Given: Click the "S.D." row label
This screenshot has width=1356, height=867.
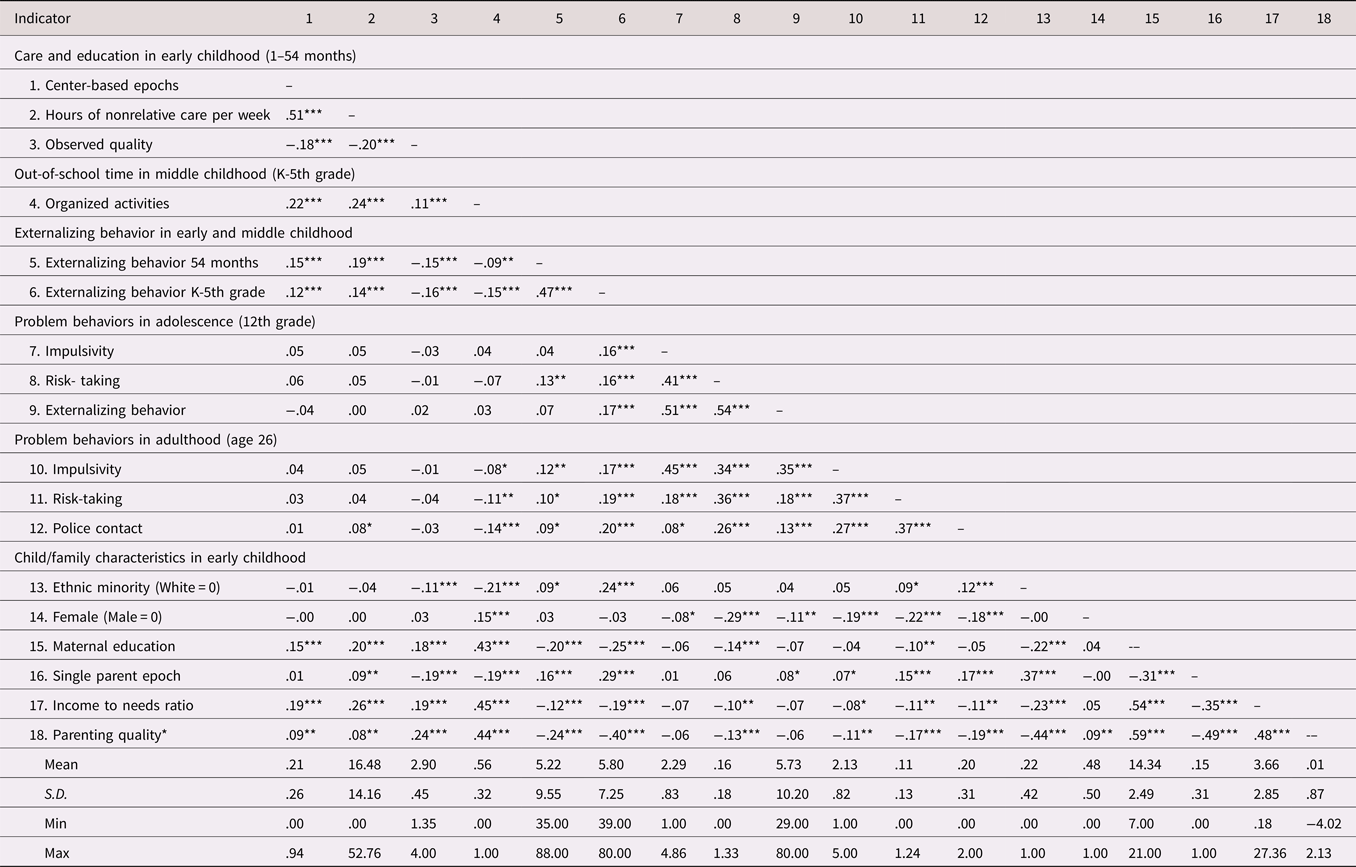Looking at the screenshot, I should click(58, 795).
